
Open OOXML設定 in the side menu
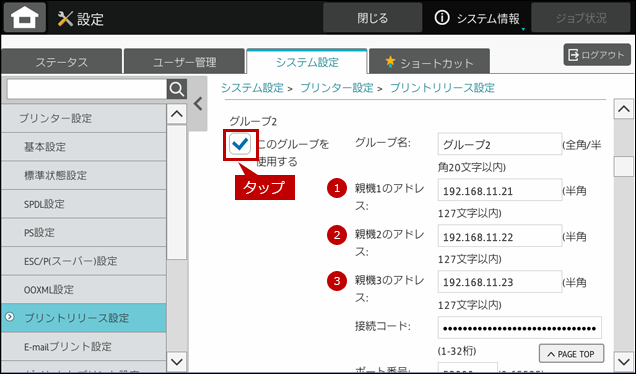(84, 289)
